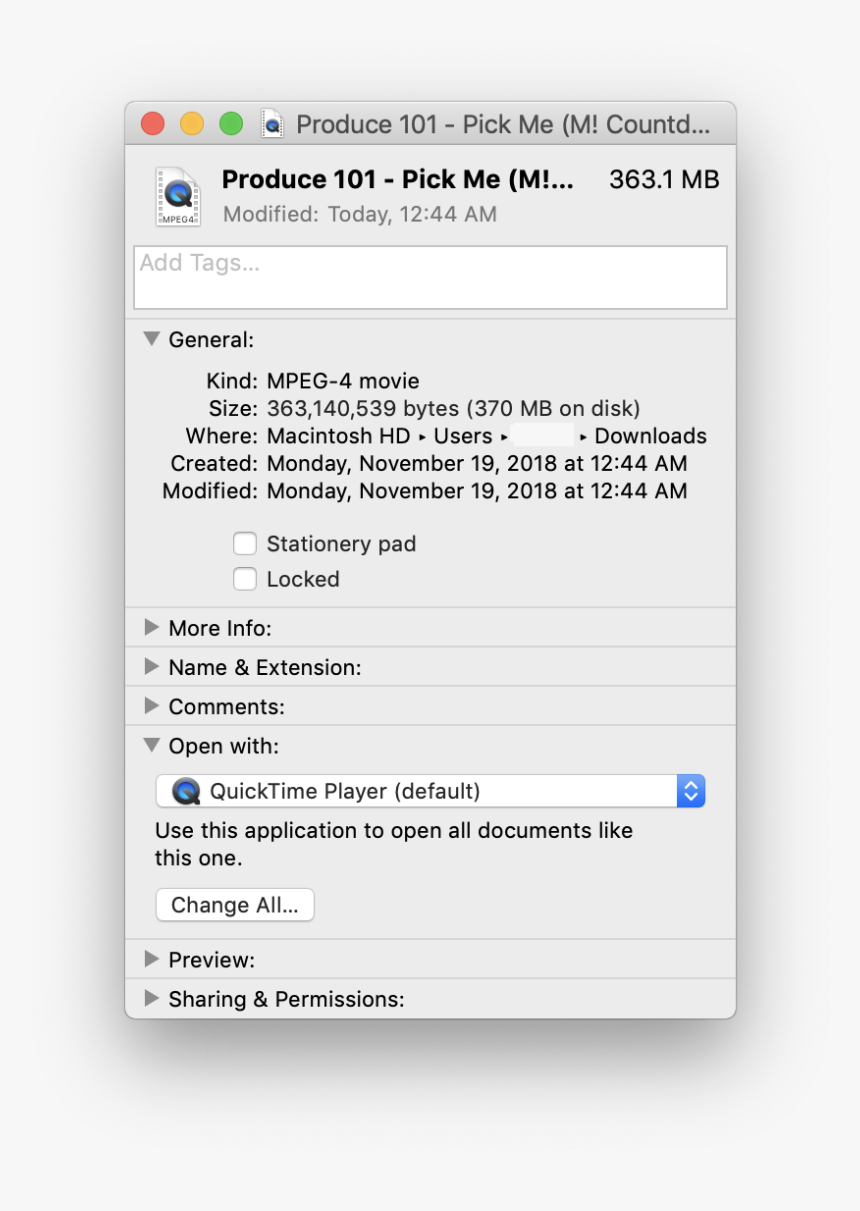Click the large MPEG-4 file icon
This screenshot has height=1211, width=860.
tap(177, 195)
